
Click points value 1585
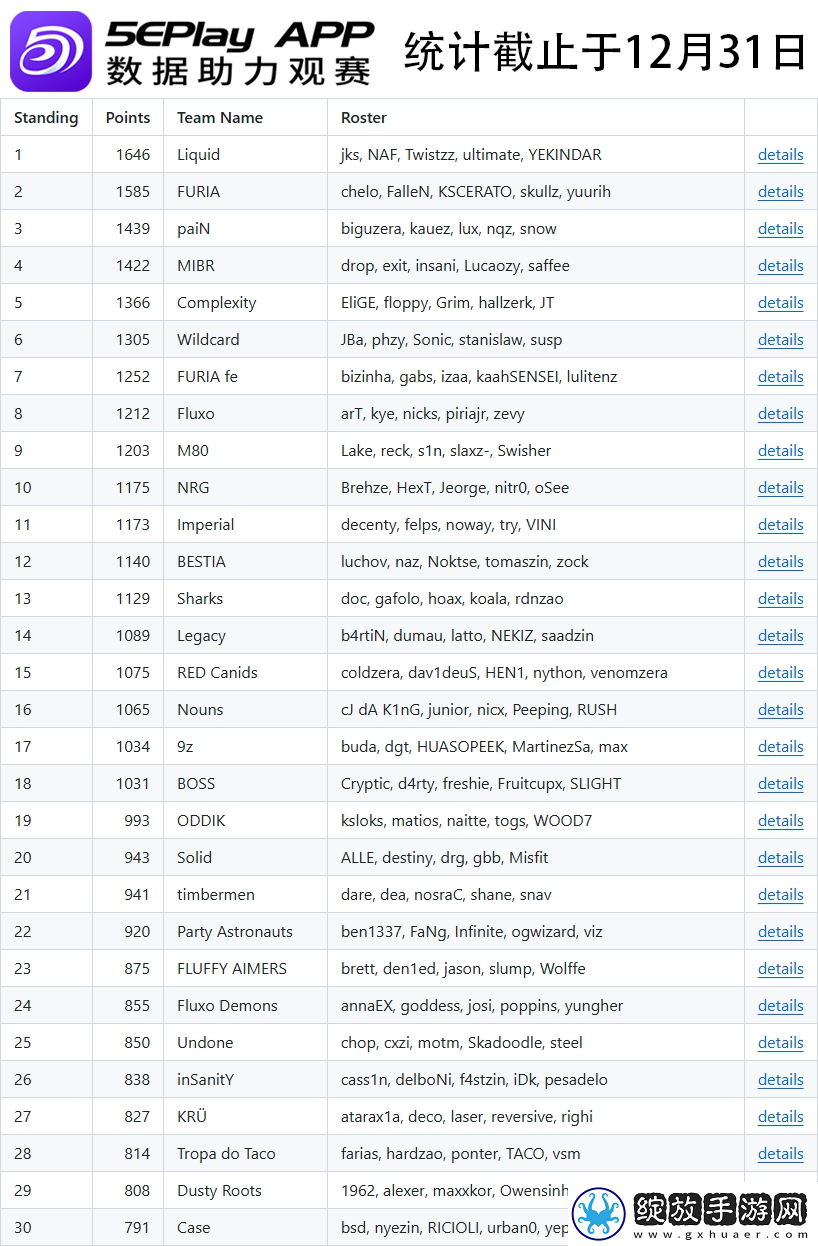click(x=132, y=192)
